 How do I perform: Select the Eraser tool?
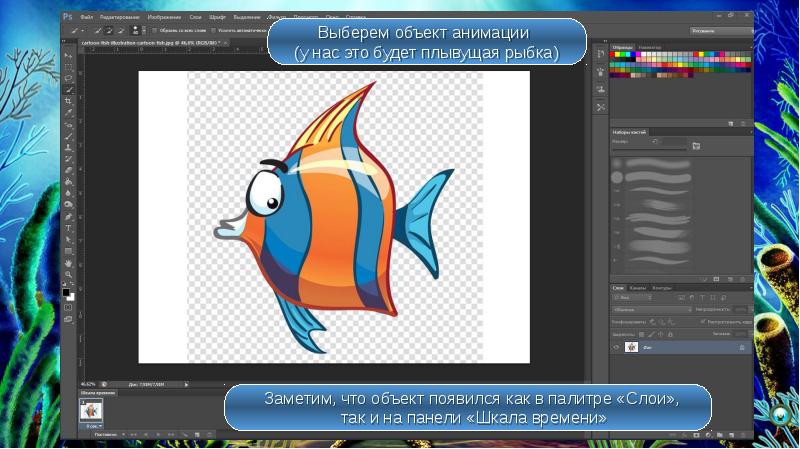(x=68, y=170)
